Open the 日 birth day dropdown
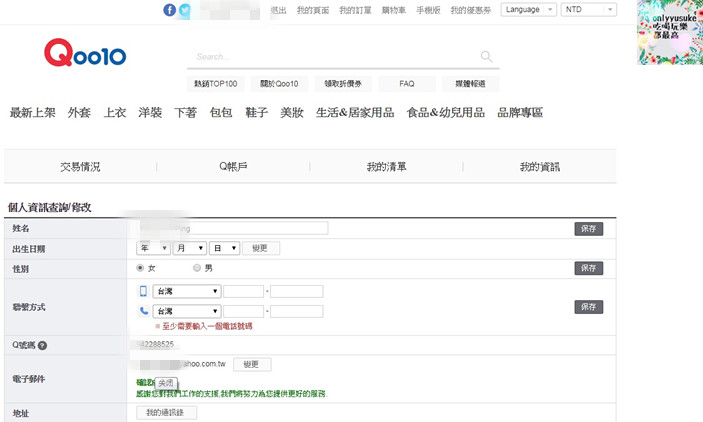 click(225, 248)
